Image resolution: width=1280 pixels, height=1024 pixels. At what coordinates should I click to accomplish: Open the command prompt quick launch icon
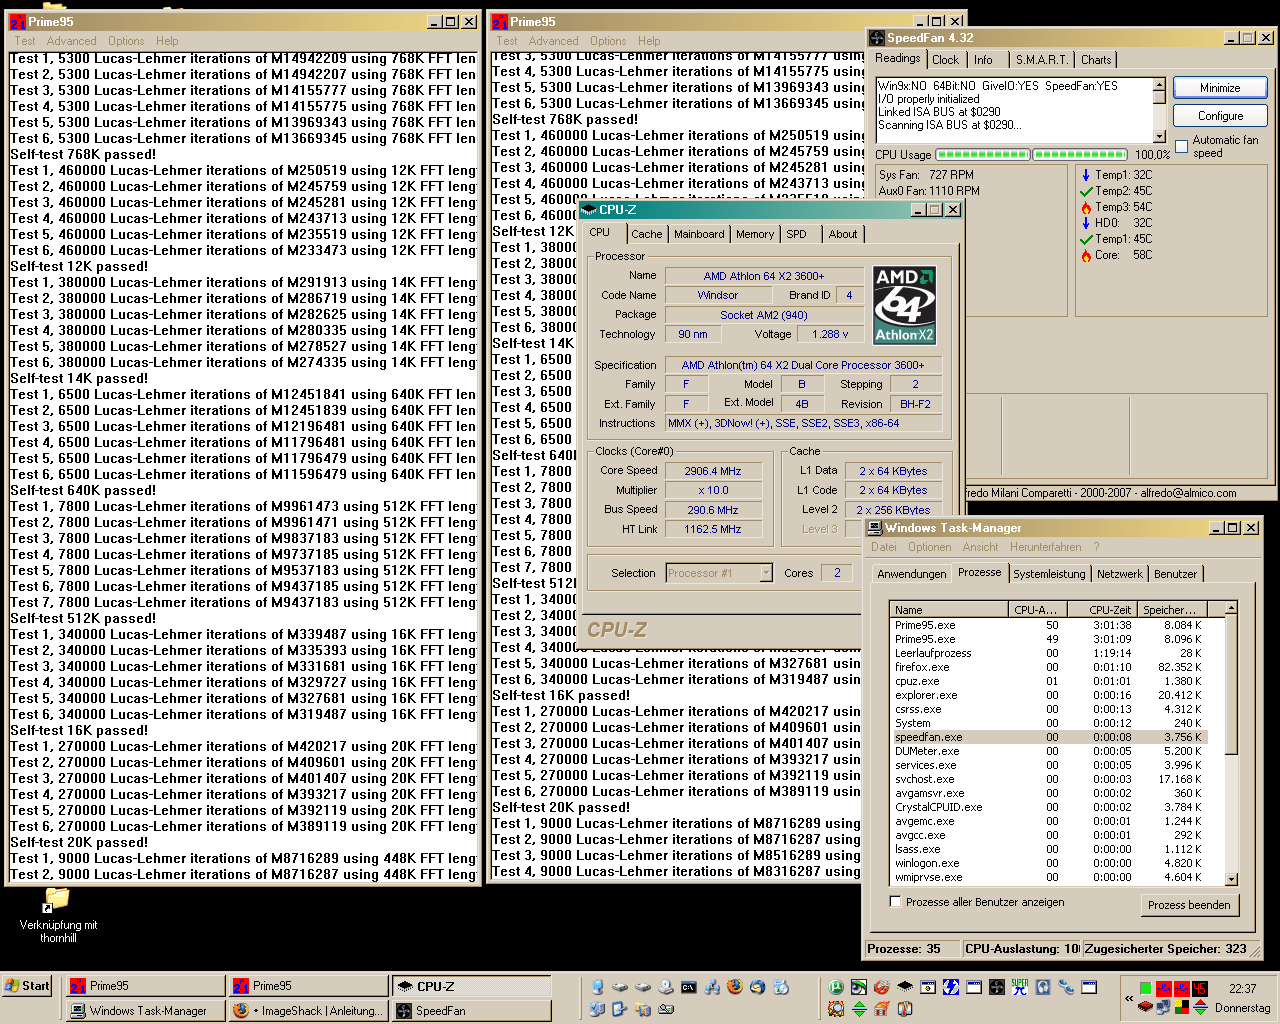(688, 987)
